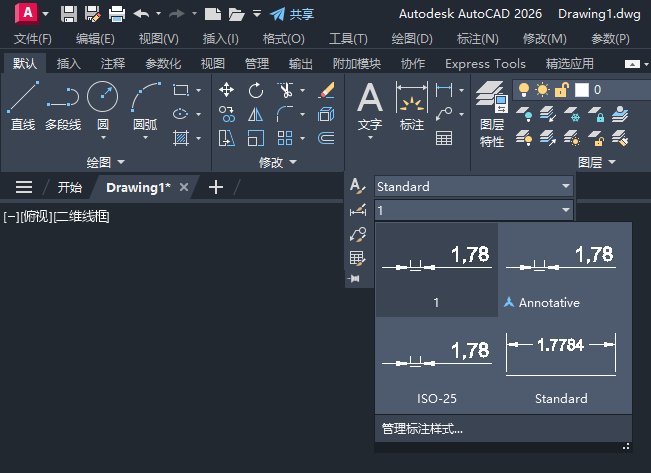The height and width of the screenshot is (473, 651).
Task: Open the hamburger file tab menu
Action: pos(24,187)
